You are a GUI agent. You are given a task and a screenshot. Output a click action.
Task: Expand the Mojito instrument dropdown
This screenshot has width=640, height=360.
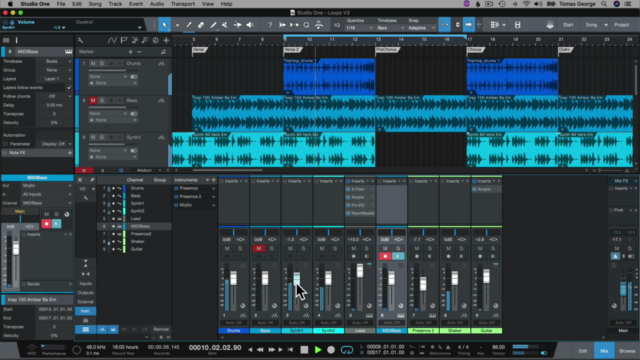[213, 205]
